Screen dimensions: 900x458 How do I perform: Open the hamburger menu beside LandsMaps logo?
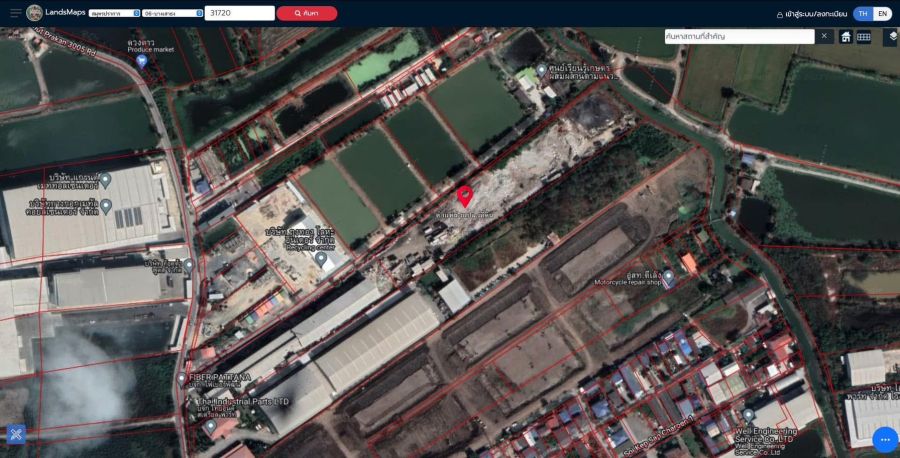coord(15,13)
